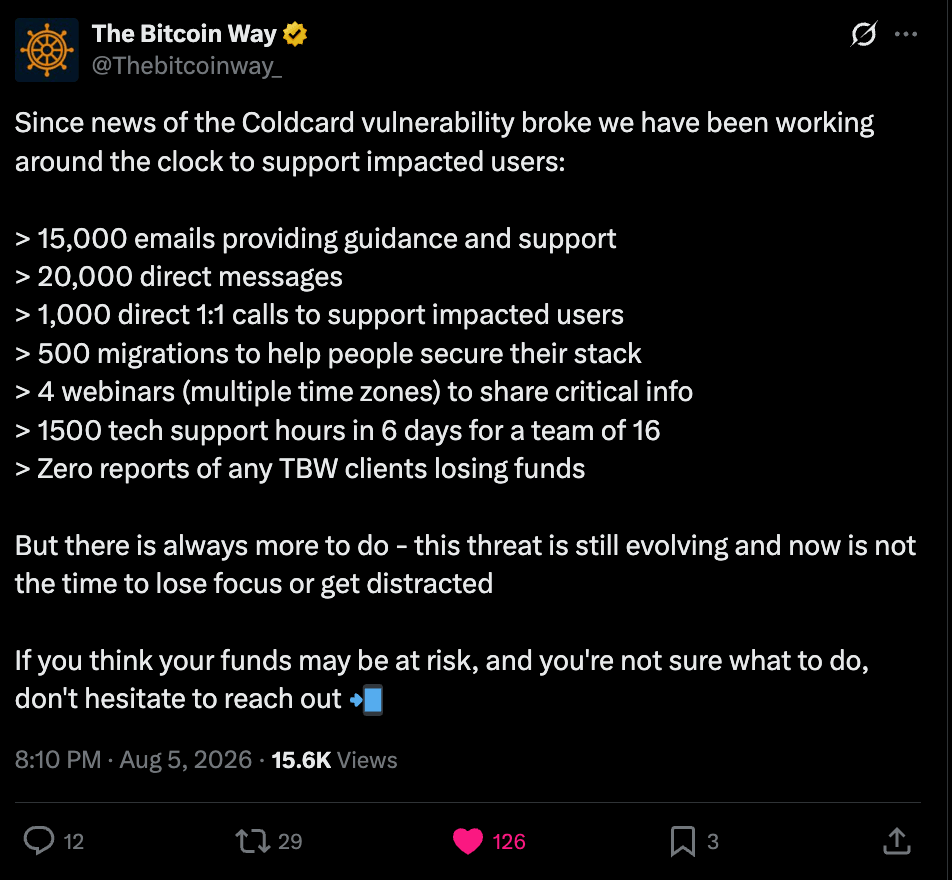Open the Grok explain icon

[863, 34]
